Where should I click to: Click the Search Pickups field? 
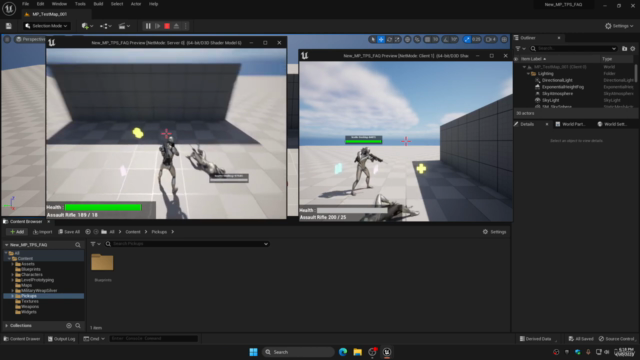187,244
